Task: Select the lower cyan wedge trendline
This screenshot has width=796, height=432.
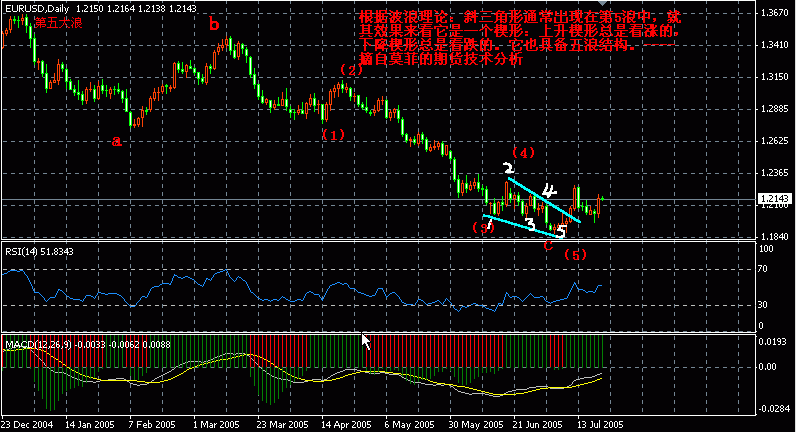Action: (x=522, y=226)
